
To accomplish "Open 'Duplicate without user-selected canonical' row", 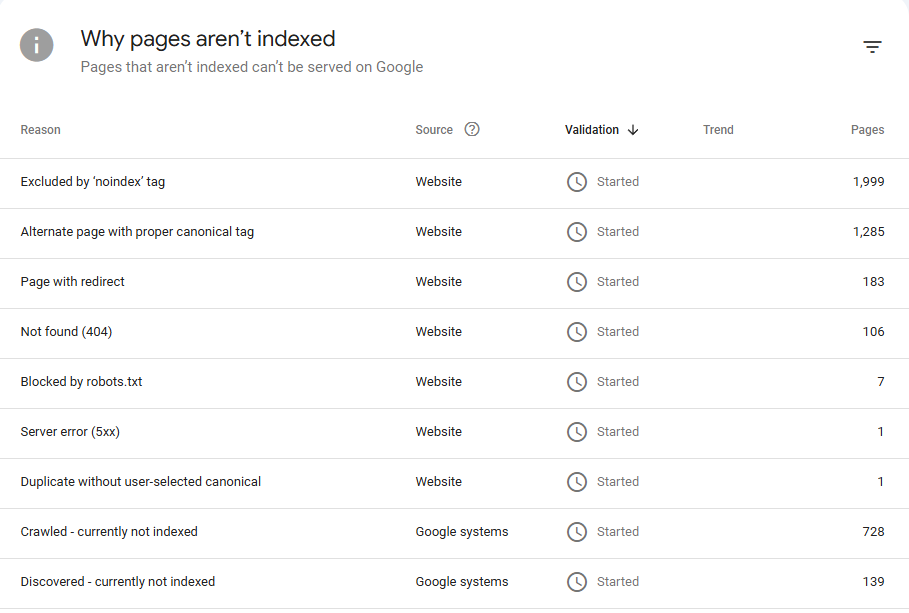I will coord(140,482).
